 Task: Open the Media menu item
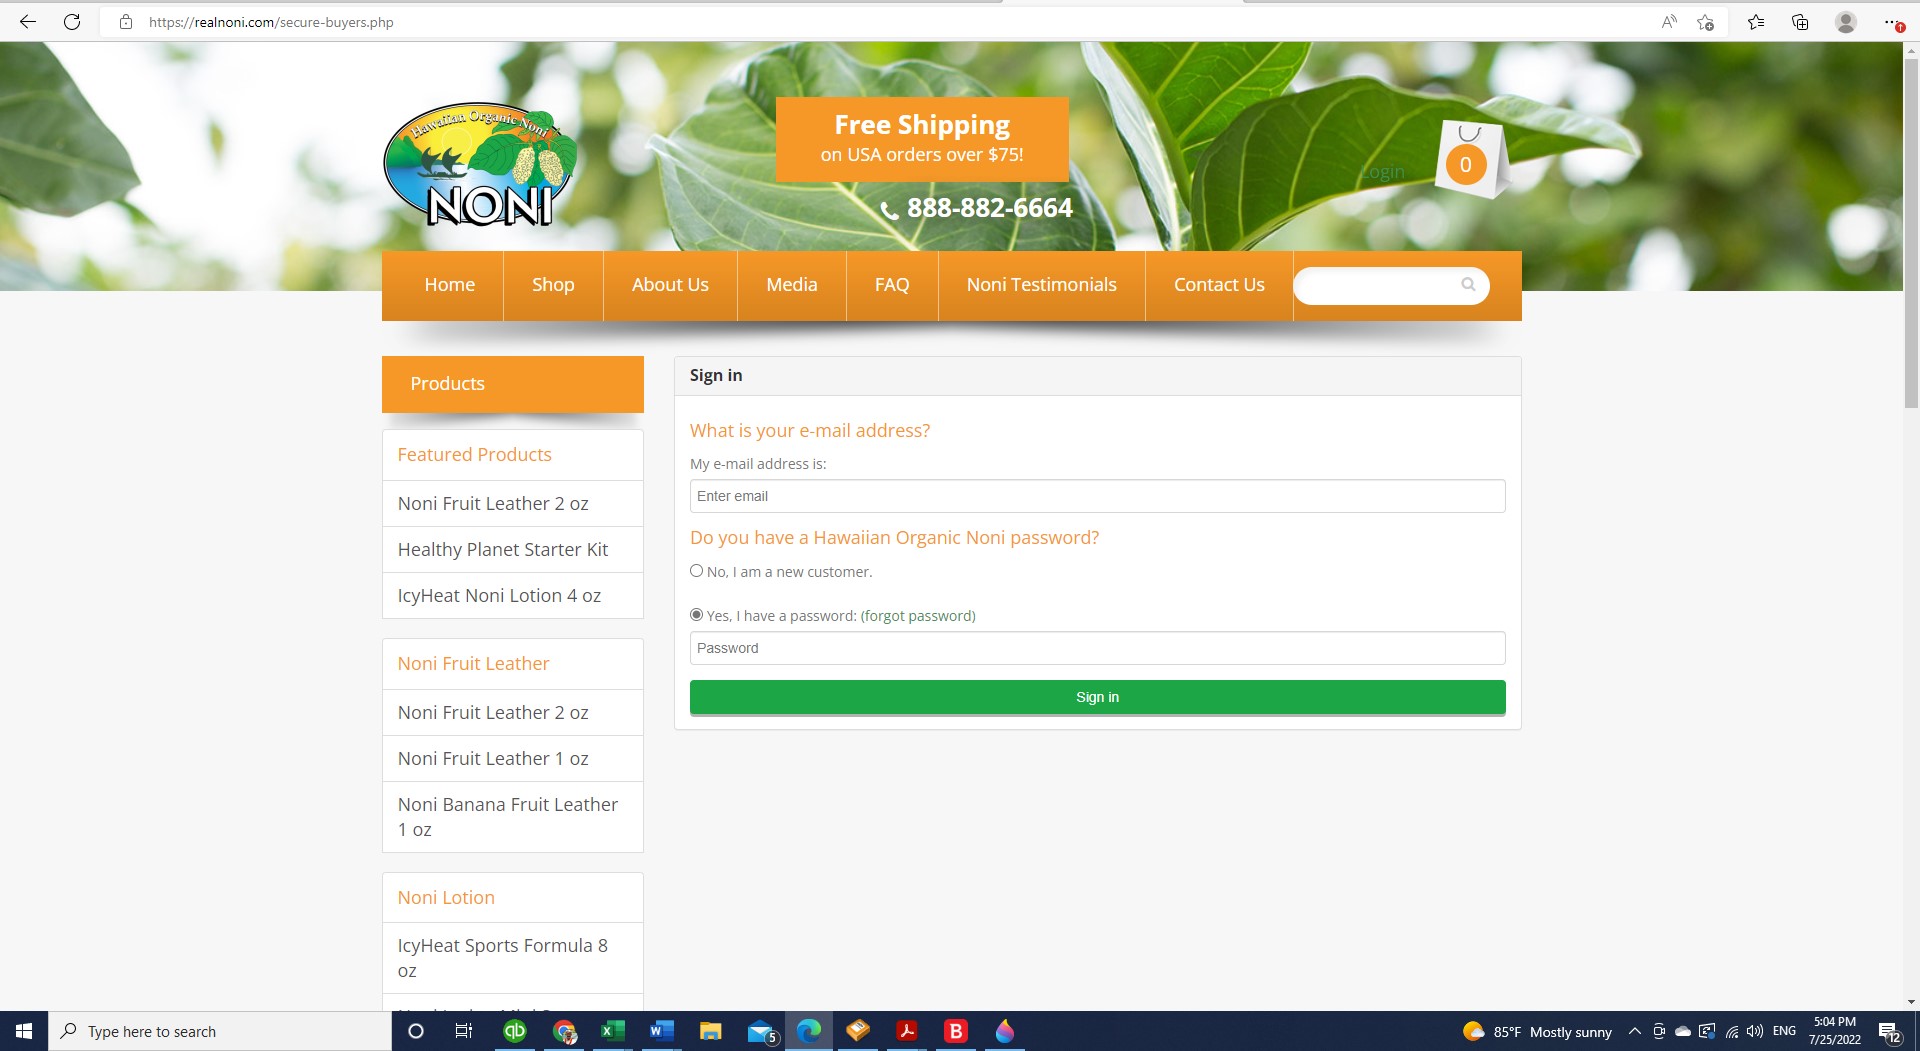pyautogui.click(x=792, y=285)
